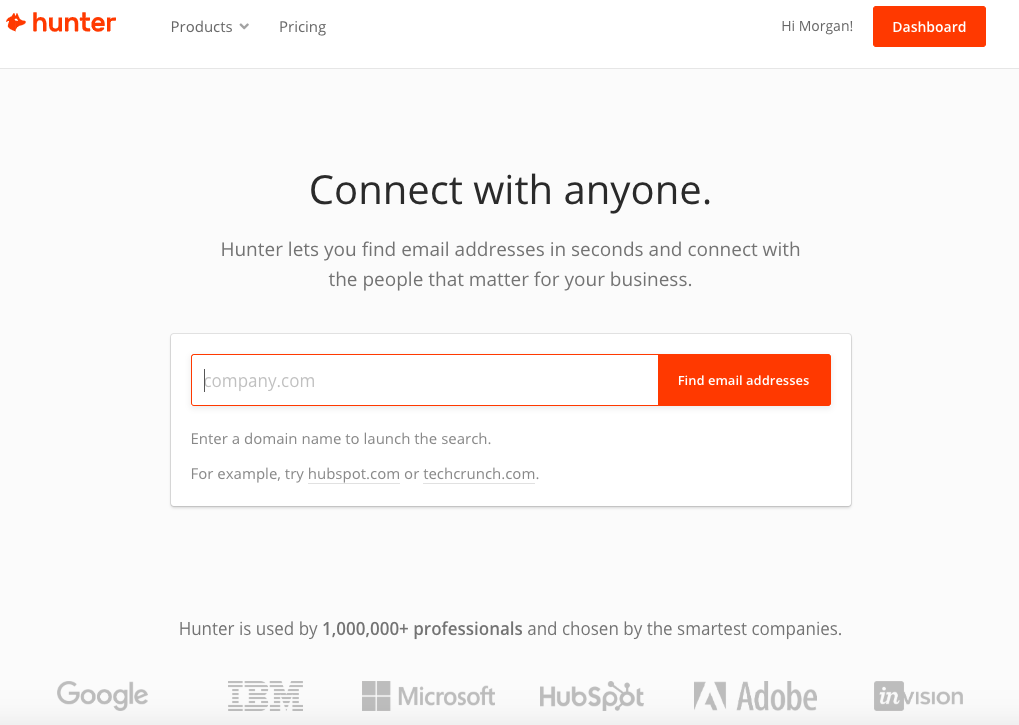Try the techcrunch.com example link
Viewport: 1019px width, 725px height.
(x=479, y=474)
